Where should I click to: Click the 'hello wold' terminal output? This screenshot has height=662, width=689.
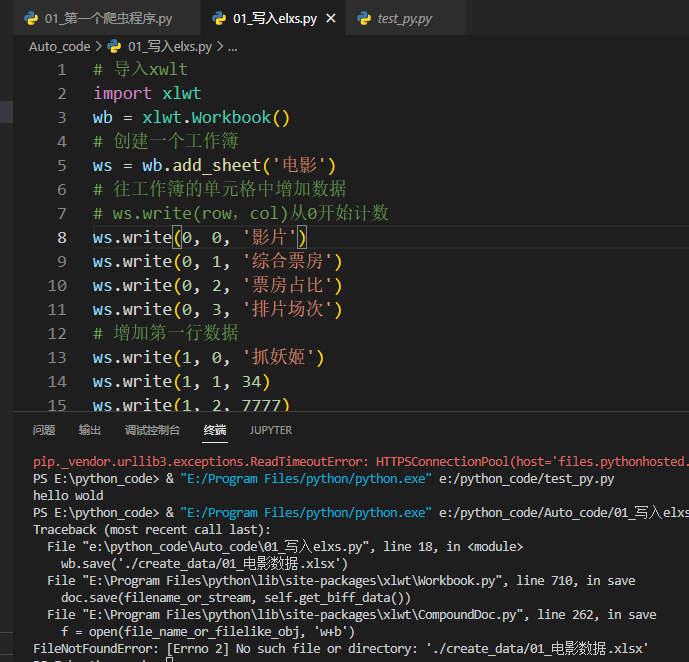click(69, 496)
